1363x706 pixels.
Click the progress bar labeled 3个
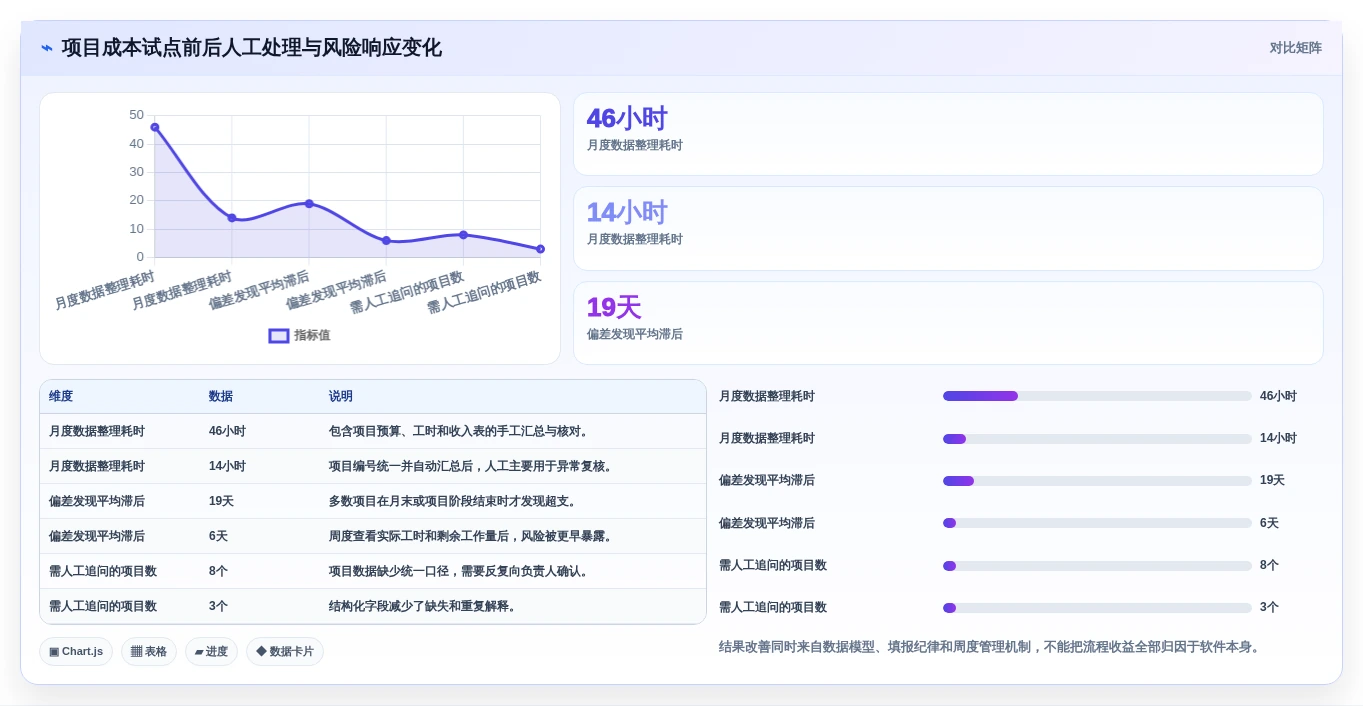click(1097, 608)
